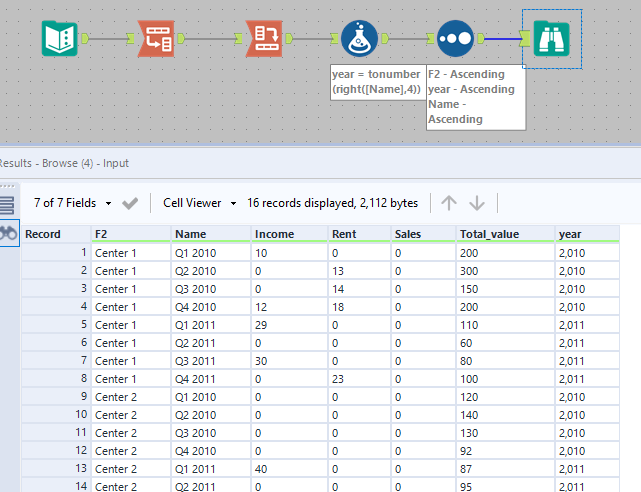Click the 'Q4 2010' cell for Center 1

coord(209,307)
